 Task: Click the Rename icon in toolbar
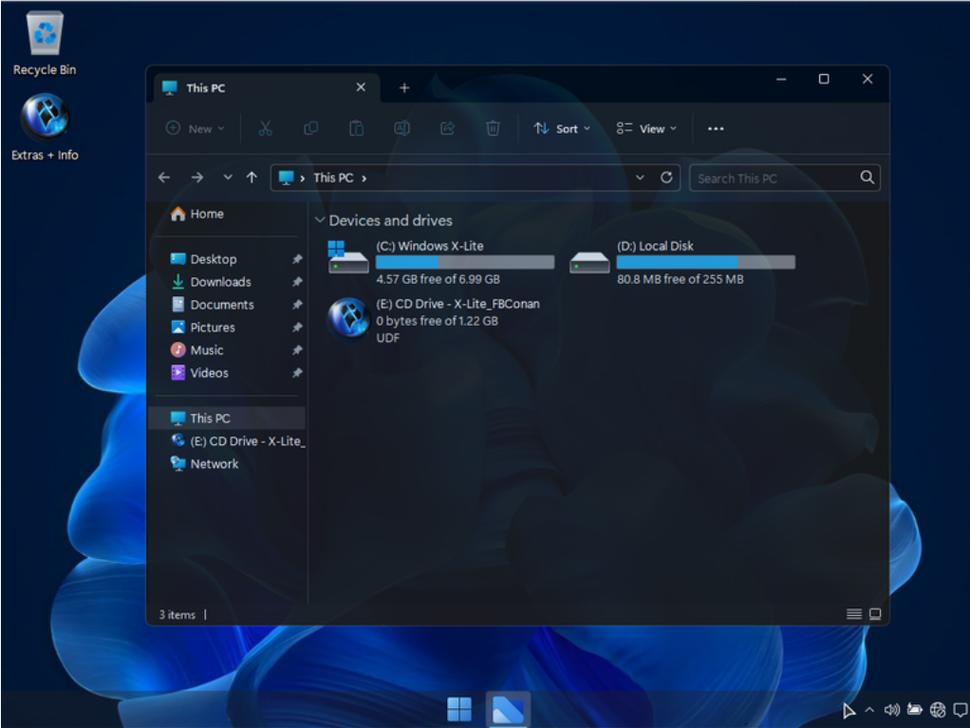402,129
